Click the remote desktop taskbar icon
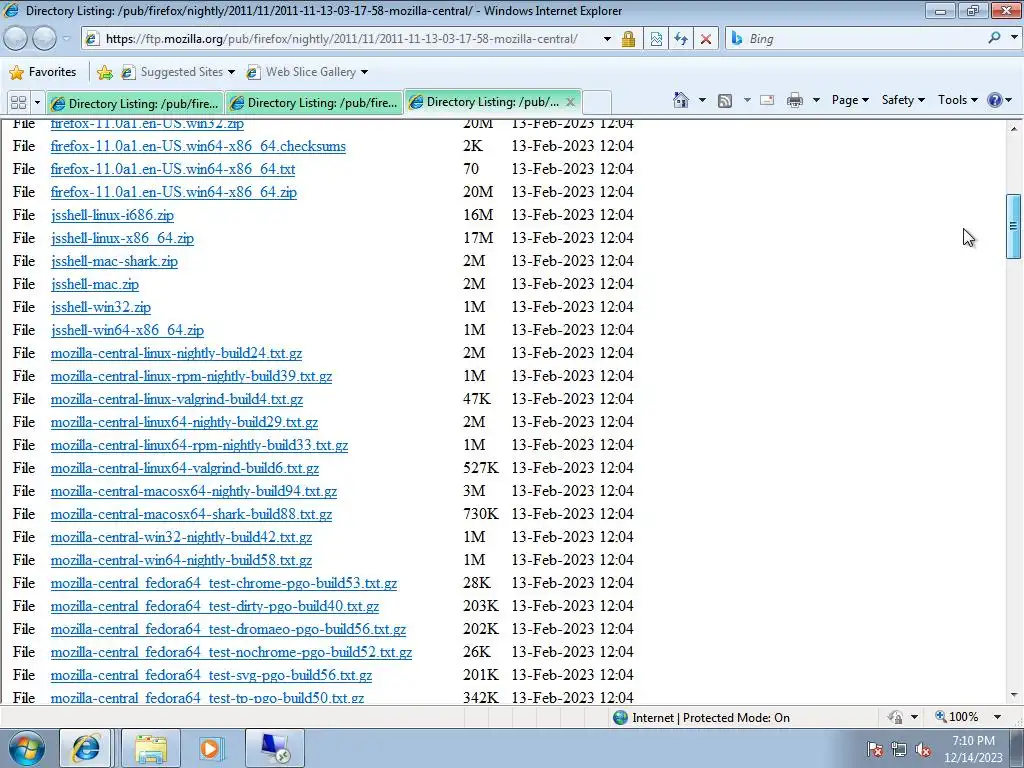 point(275,748)
